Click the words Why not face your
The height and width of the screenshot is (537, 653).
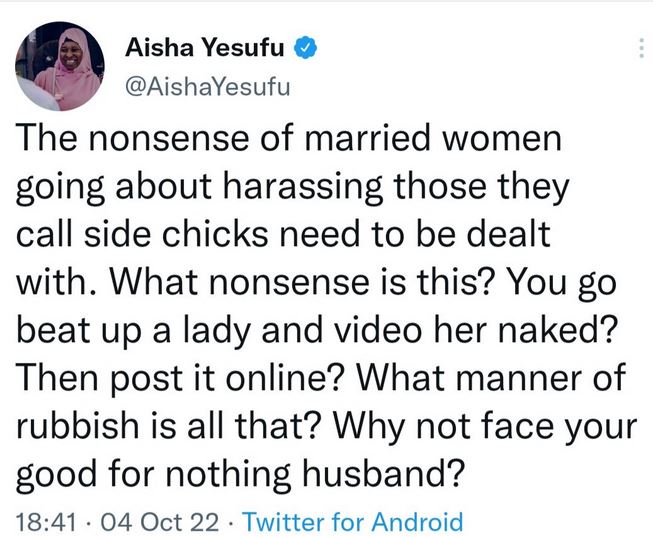tap(483, 427)
